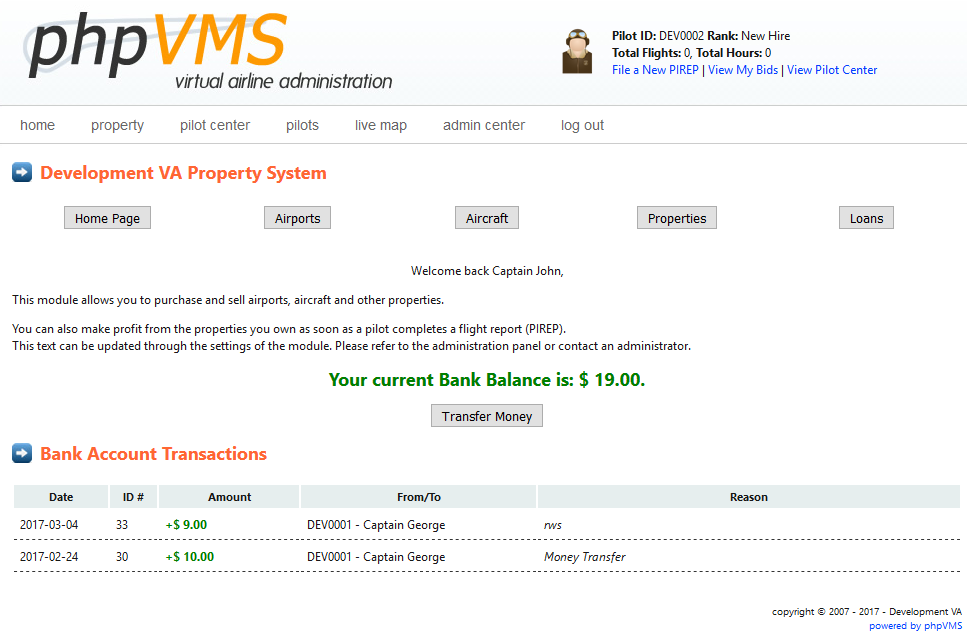Select log out in the navigation
Screen dimensions: 967x636
click(x=582, y=125)
